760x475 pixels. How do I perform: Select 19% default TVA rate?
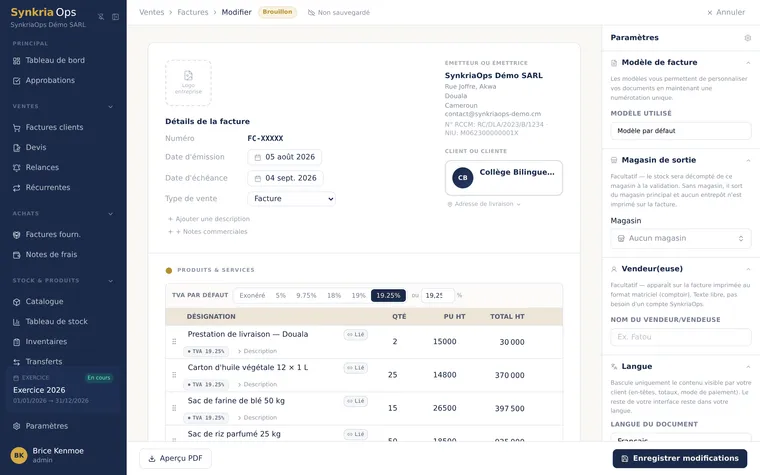(359, 295)
